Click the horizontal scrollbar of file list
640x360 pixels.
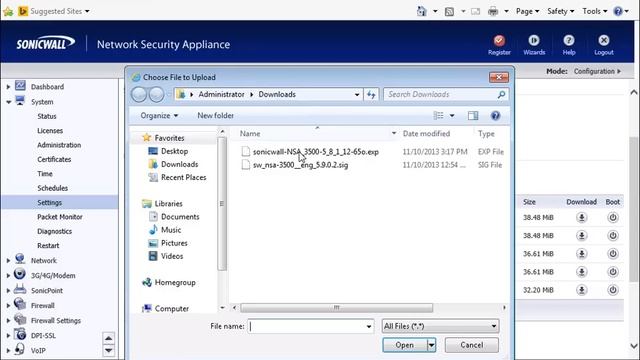(336, 308)
